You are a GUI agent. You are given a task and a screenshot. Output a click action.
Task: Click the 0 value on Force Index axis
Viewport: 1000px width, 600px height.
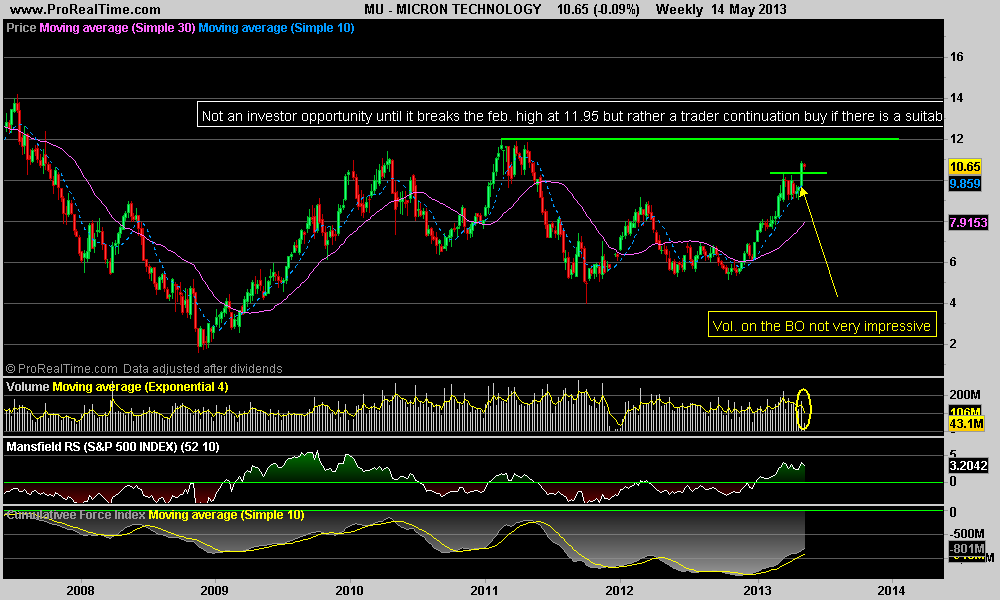[x=953, y=513]
